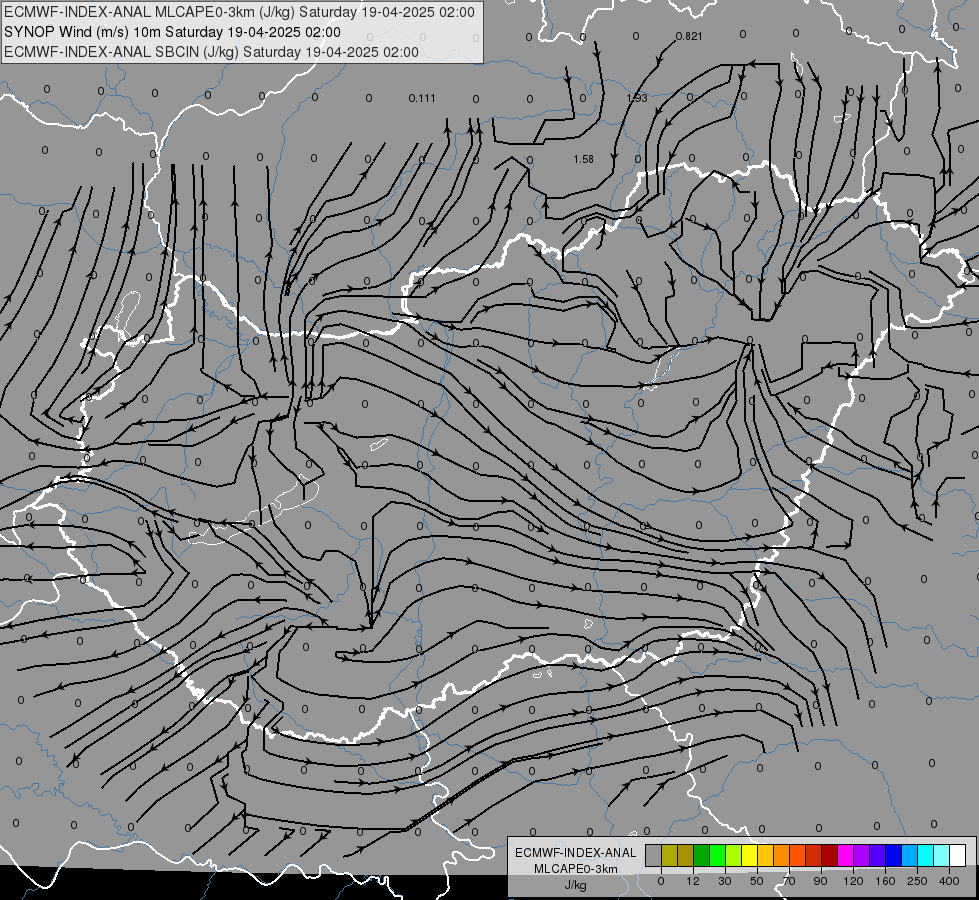The width and height of the screenshot is (979, 900).
Task: Click the legend label MLCAPE0-3km
Action: click(x=575, y=869)
